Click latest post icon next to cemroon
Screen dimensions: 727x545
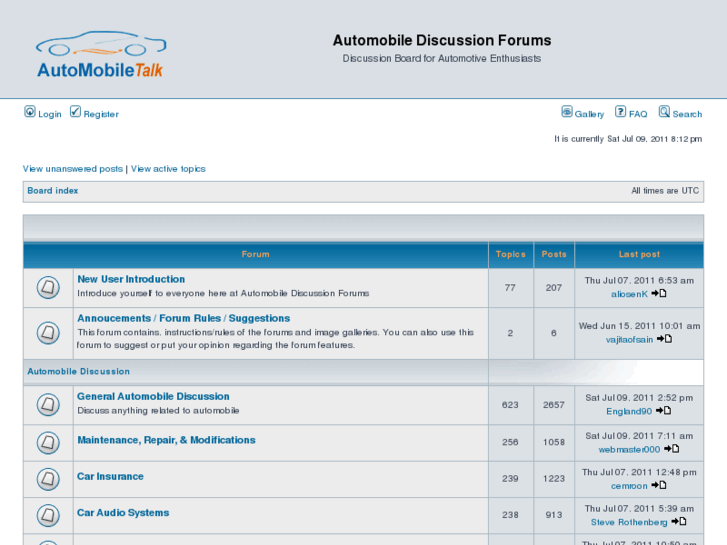659,485
